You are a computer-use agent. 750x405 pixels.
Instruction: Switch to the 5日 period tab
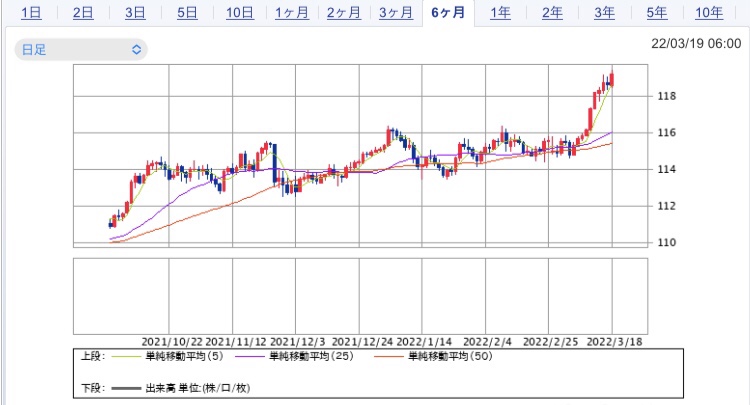click(188, 13)
